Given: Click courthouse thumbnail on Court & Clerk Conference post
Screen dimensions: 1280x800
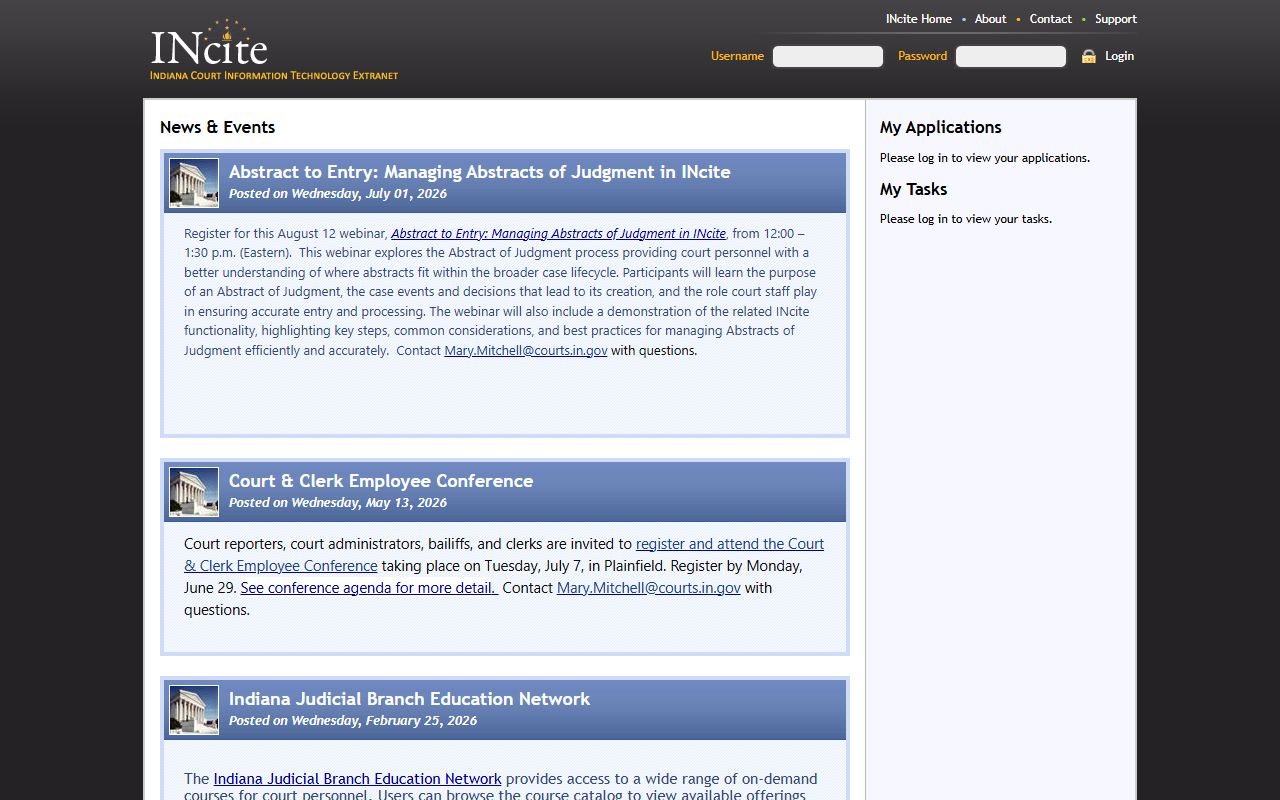Looking at the screenshot, I should point(194,492).
